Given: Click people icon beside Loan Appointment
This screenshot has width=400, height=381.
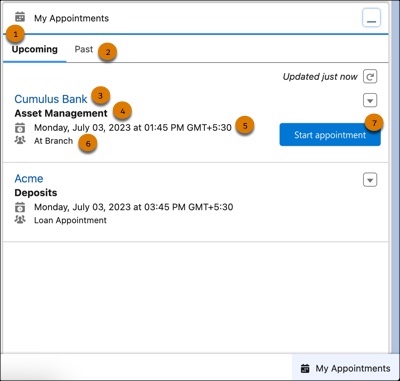Looking at the screenshot, I should pos(20,220).
